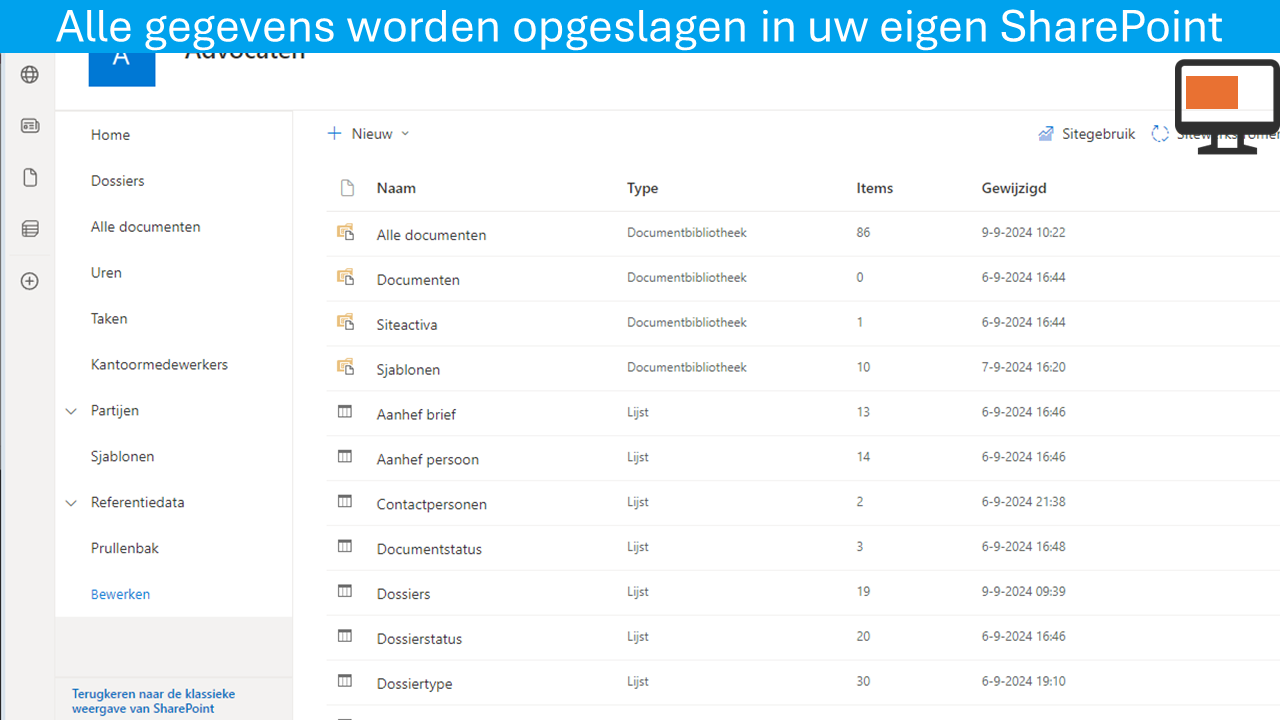Click the Bewerken navigation link
Image resolution: width=1280 pixels, height=720 pixels.
point(120,594)
